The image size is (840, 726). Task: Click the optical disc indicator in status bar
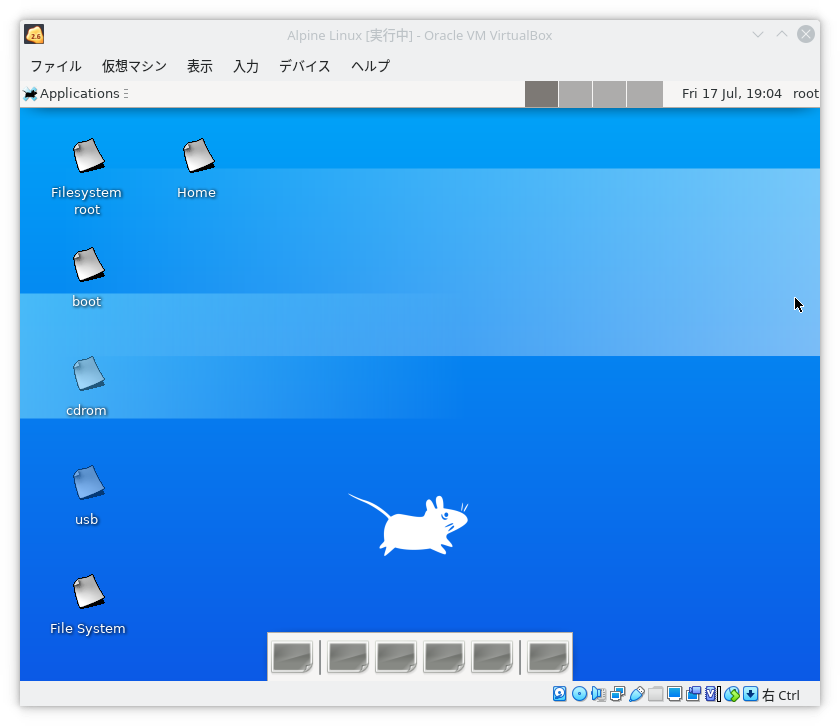click(579, 694)
